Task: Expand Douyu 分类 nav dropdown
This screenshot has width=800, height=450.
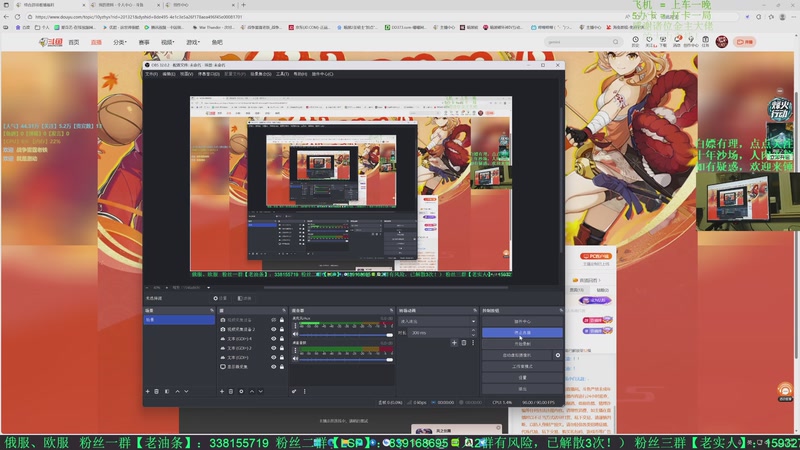Action: 119,42
